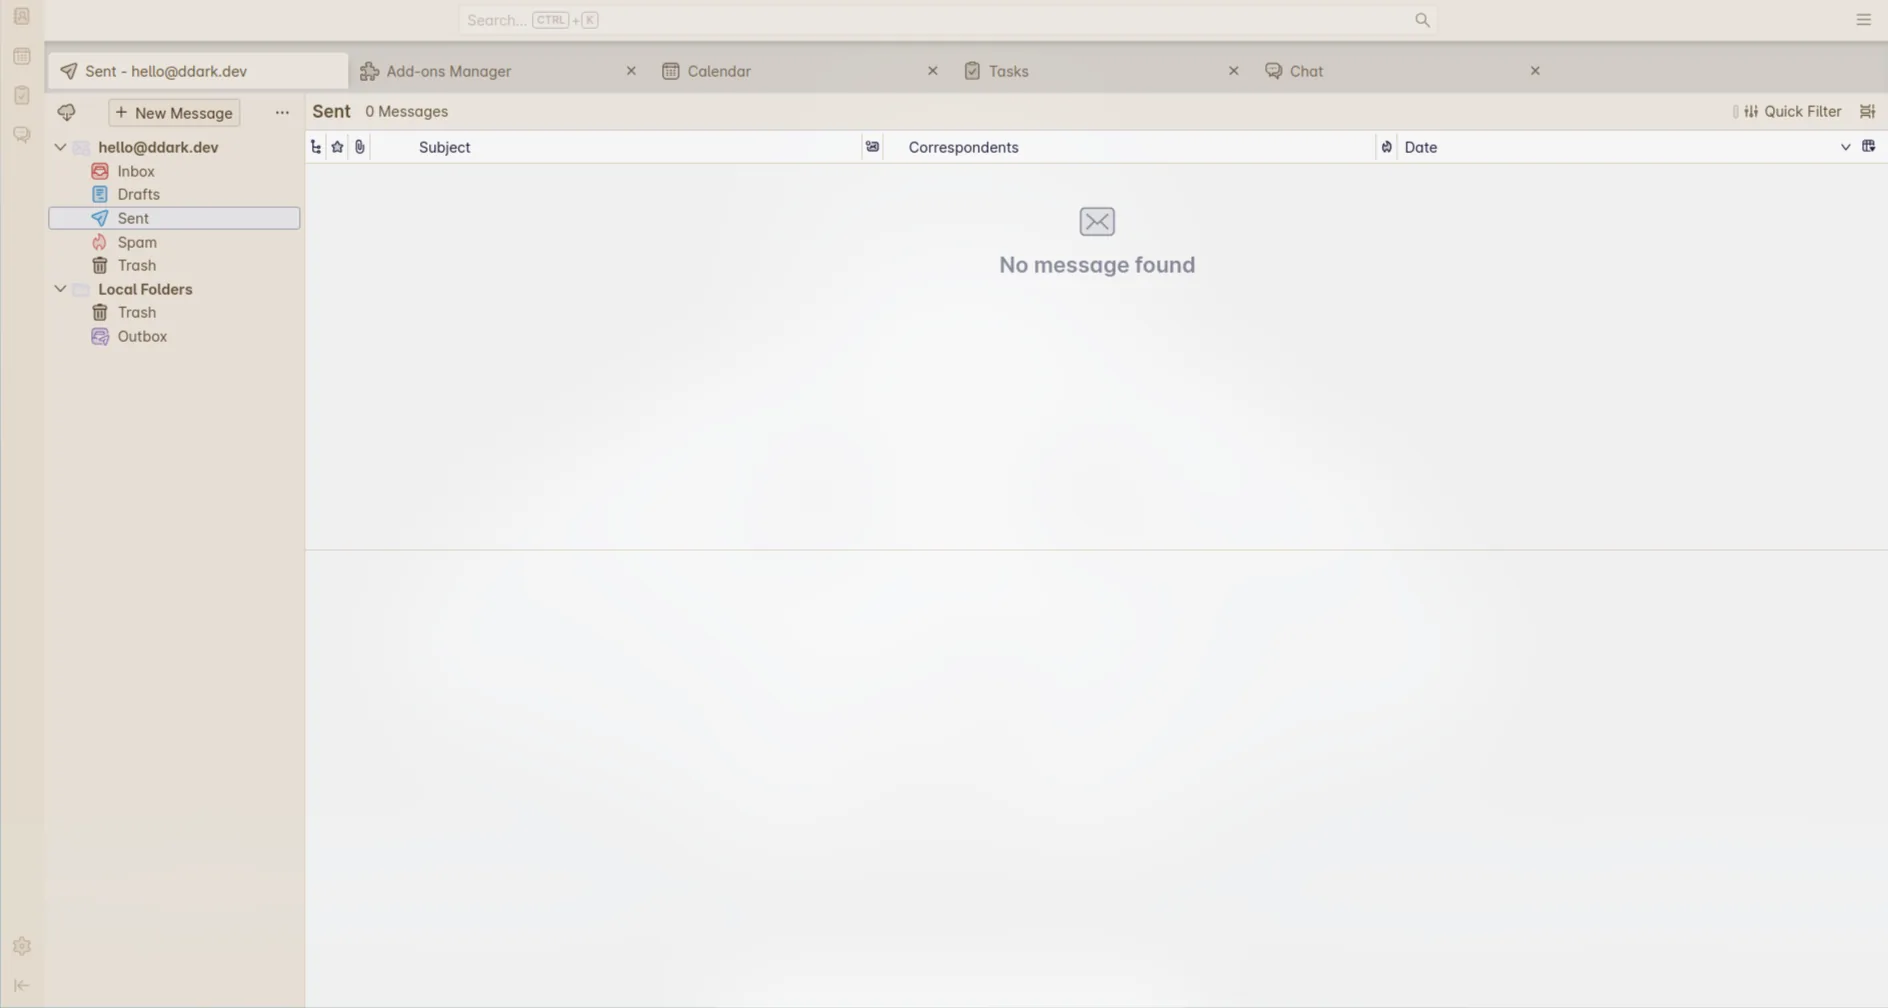Screen dimensions: 1888x1008
Task: Toggle the Date sort direction arrow
Action: 1845,147
